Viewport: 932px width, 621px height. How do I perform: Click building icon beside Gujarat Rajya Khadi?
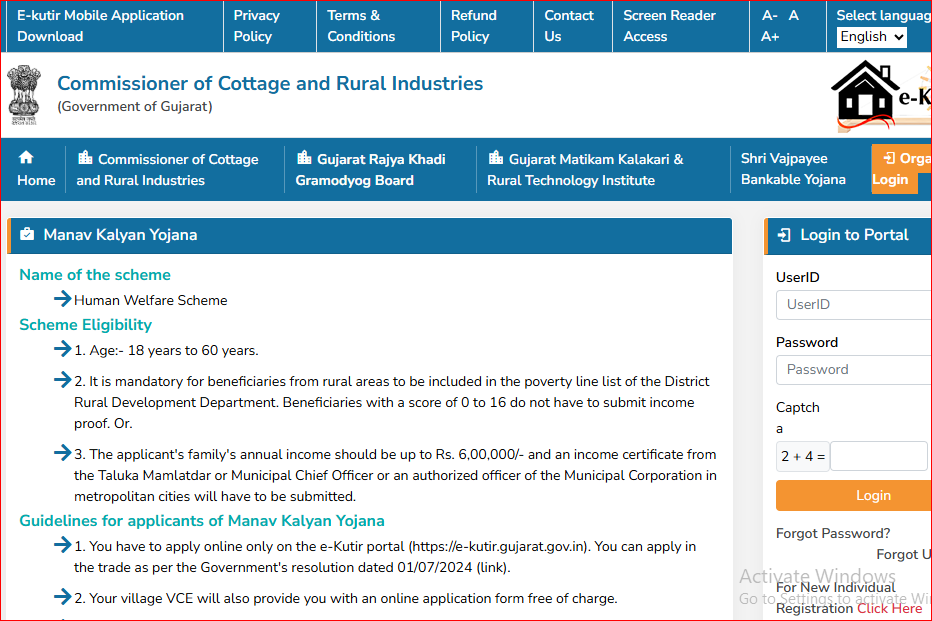[304, 157]
